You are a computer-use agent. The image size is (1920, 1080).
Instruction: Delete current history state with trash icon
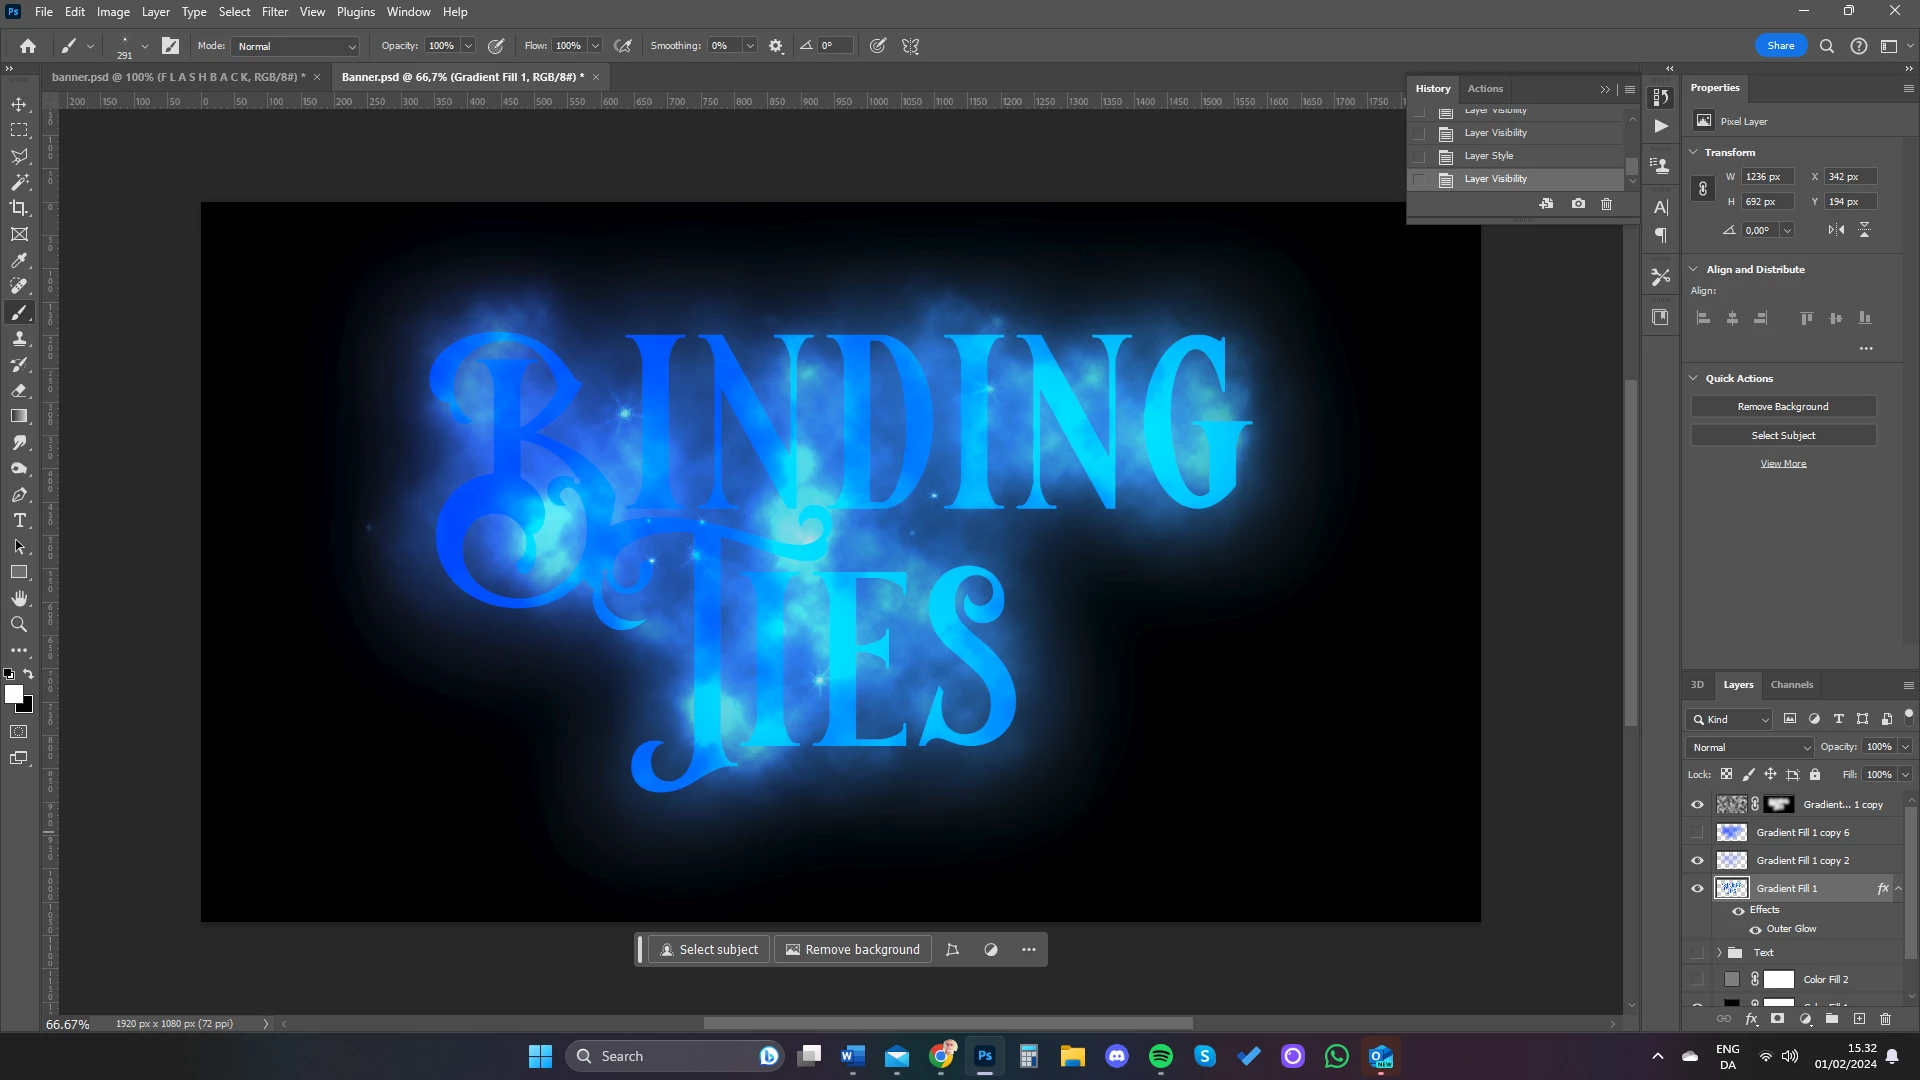coord(1607,204)
